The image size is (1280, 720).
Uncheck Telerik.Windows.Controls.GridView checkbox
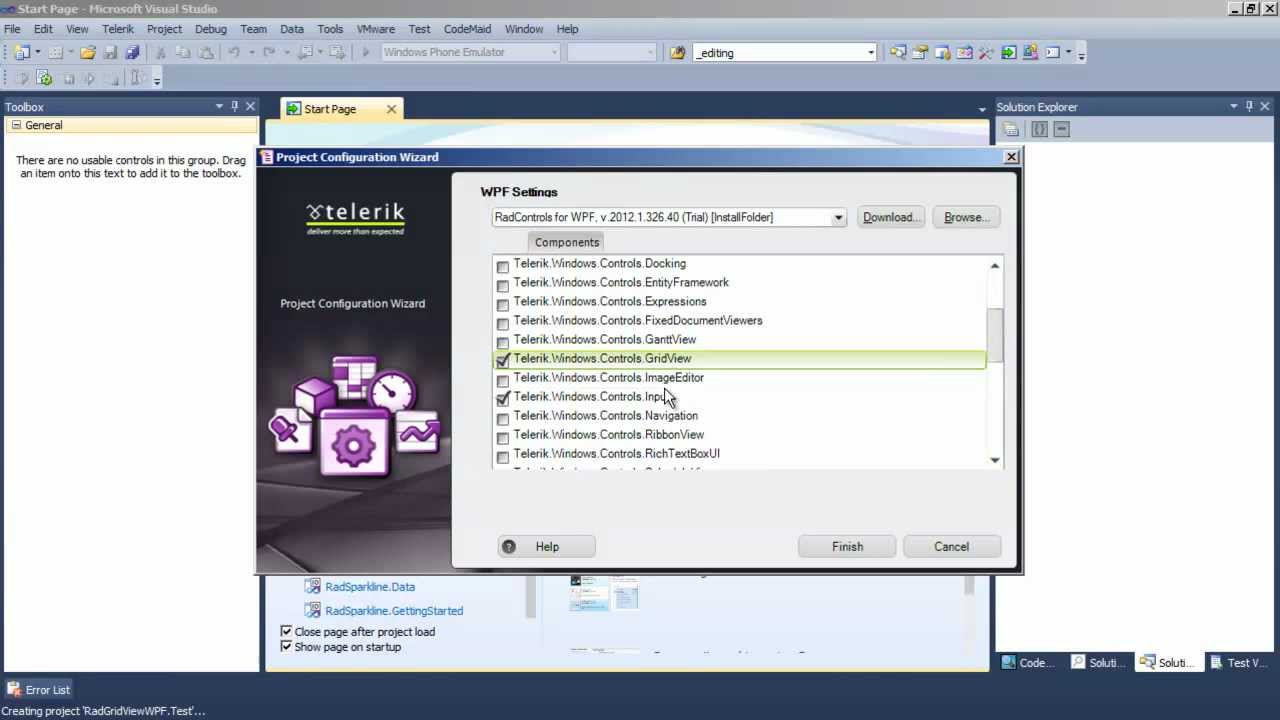tap(503, 361)
